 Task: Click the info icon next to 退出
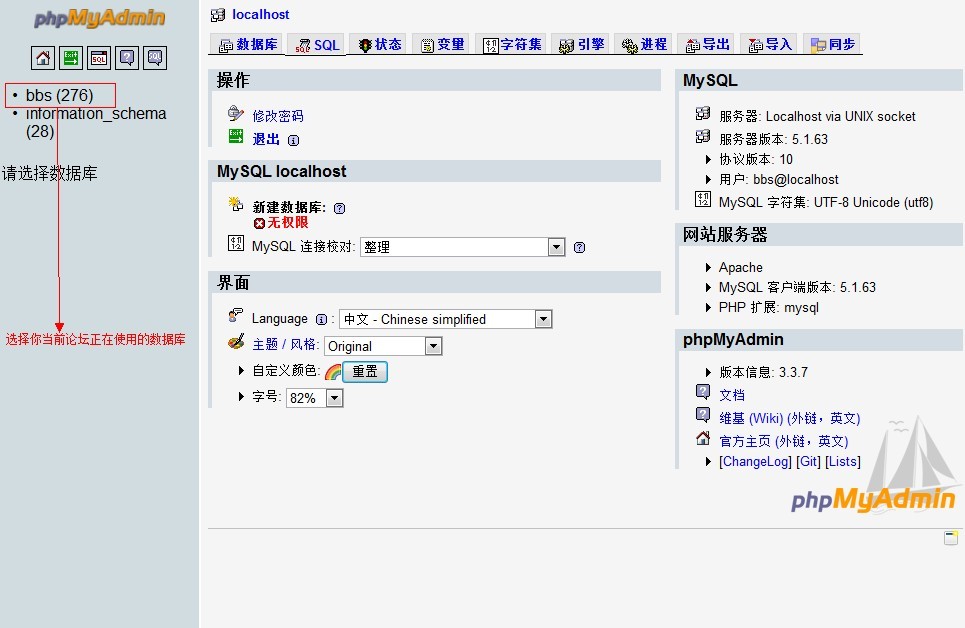click(294, 140)
